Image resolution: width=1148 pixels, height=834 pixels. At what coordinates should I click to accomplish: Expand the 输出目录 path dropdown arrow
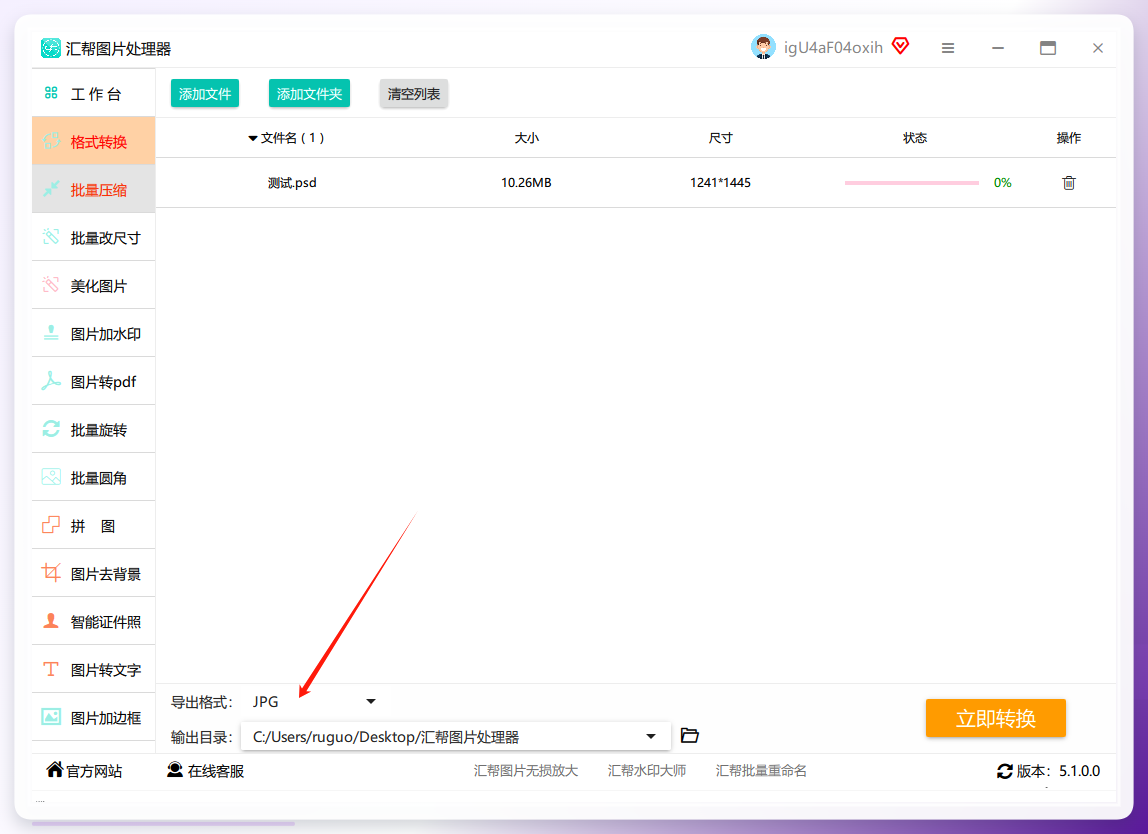click(x=650, y=736)
